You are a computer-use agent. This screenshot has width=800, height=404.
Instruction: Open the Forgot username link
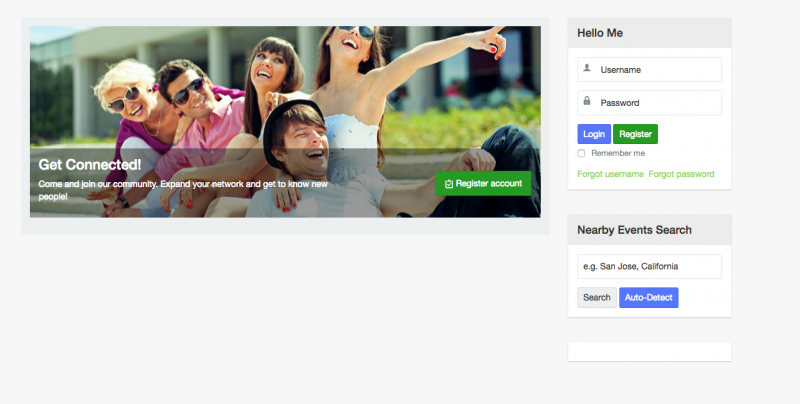coord(610,174)
